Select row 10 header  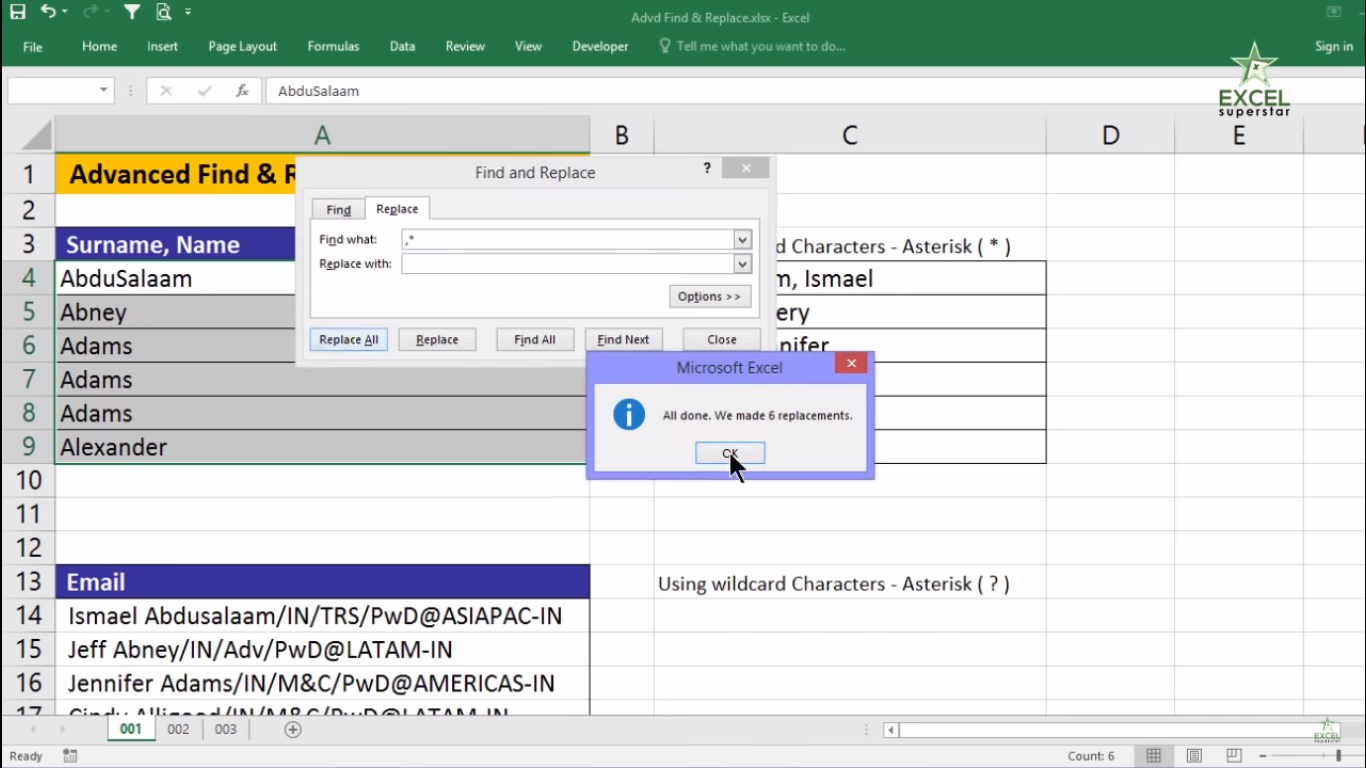click(28, 480)
